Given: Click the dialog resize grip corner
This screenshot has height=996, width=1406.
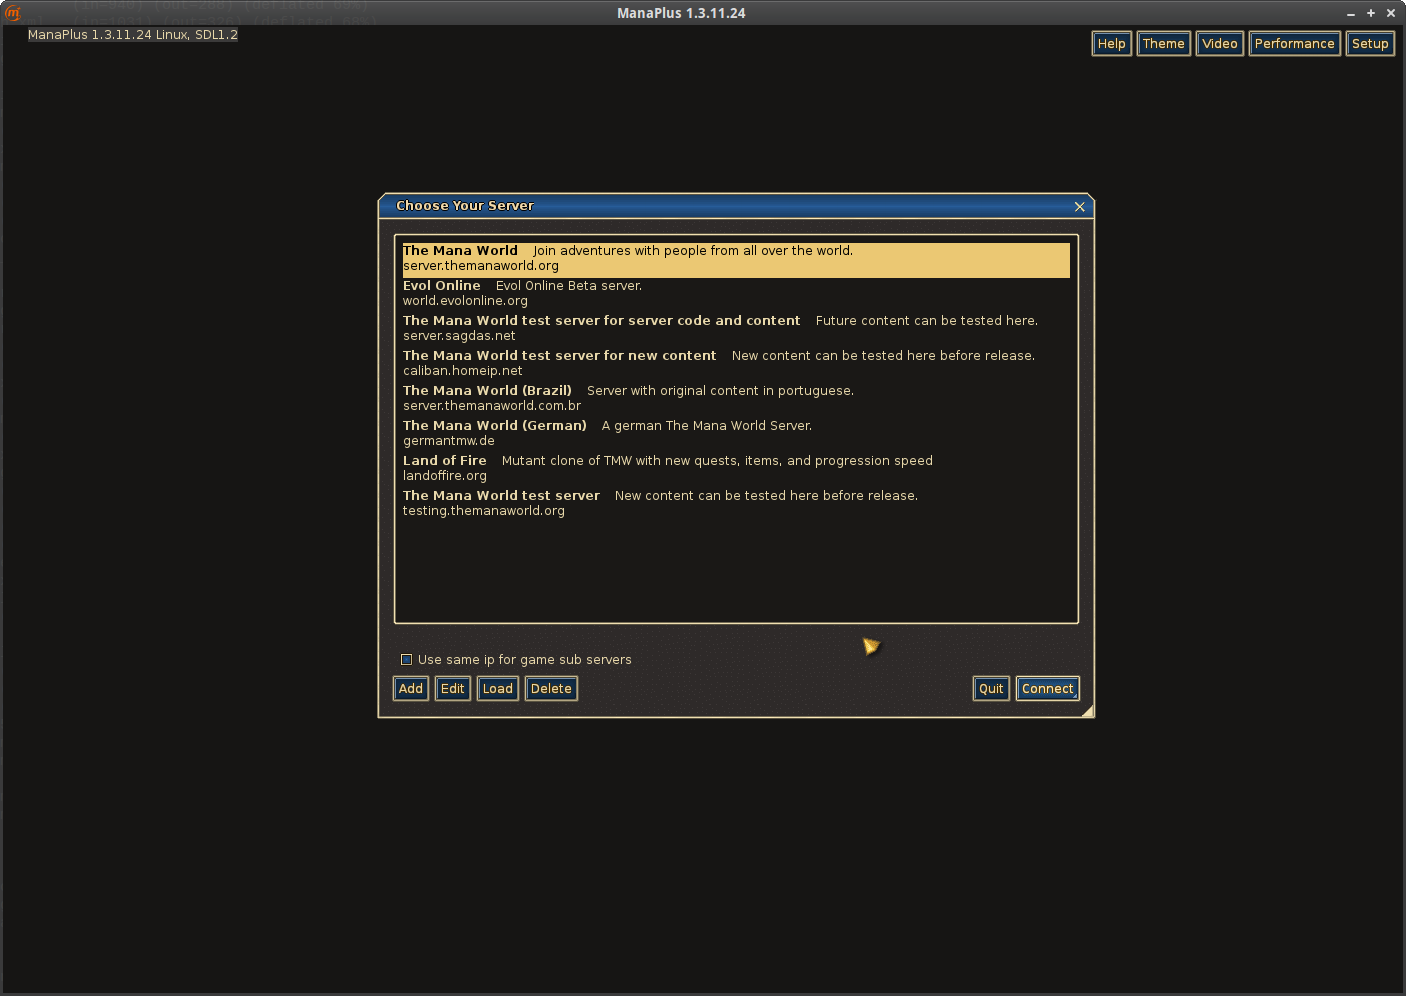Looking at the screenshot, I should point(1088,711).
